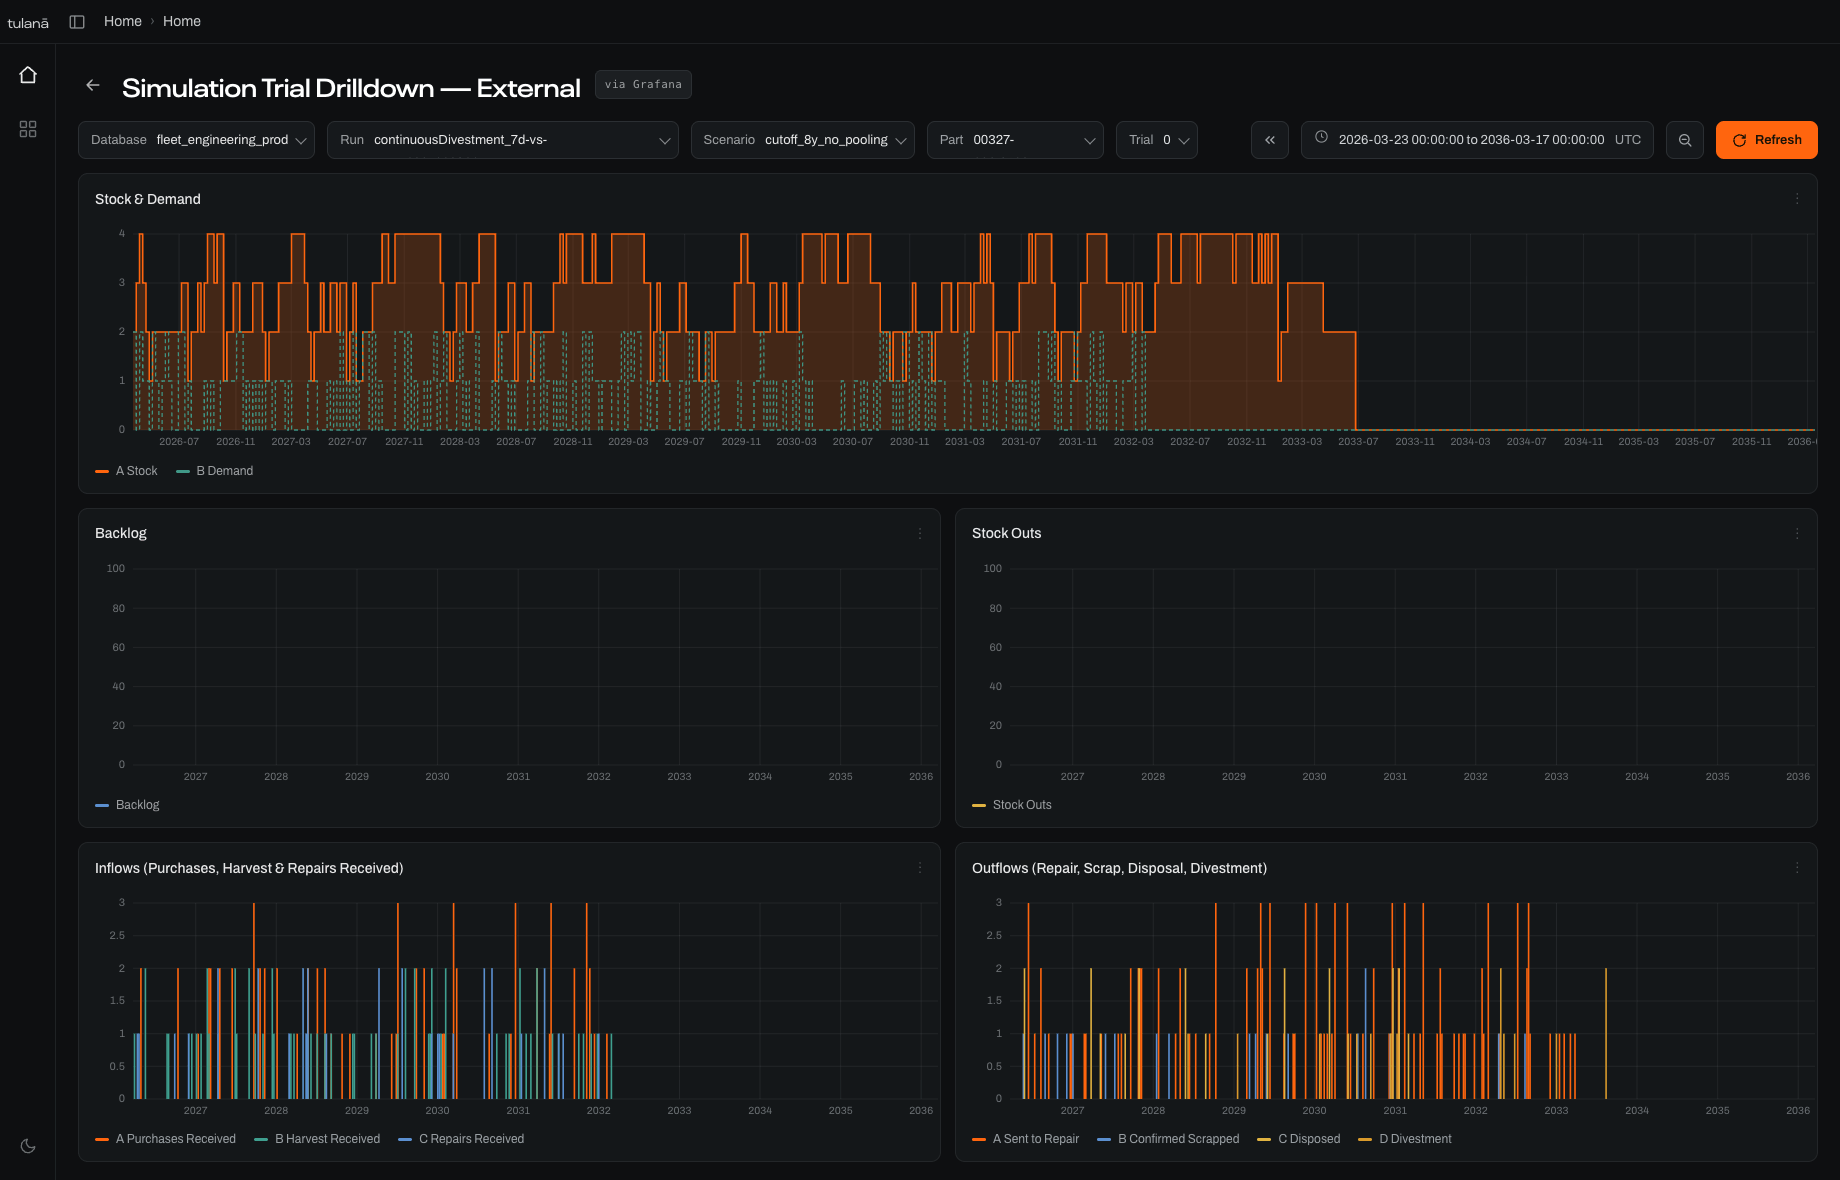1840x1180 pixels.
Task: Open the Database dropdown
Action: 196,140
